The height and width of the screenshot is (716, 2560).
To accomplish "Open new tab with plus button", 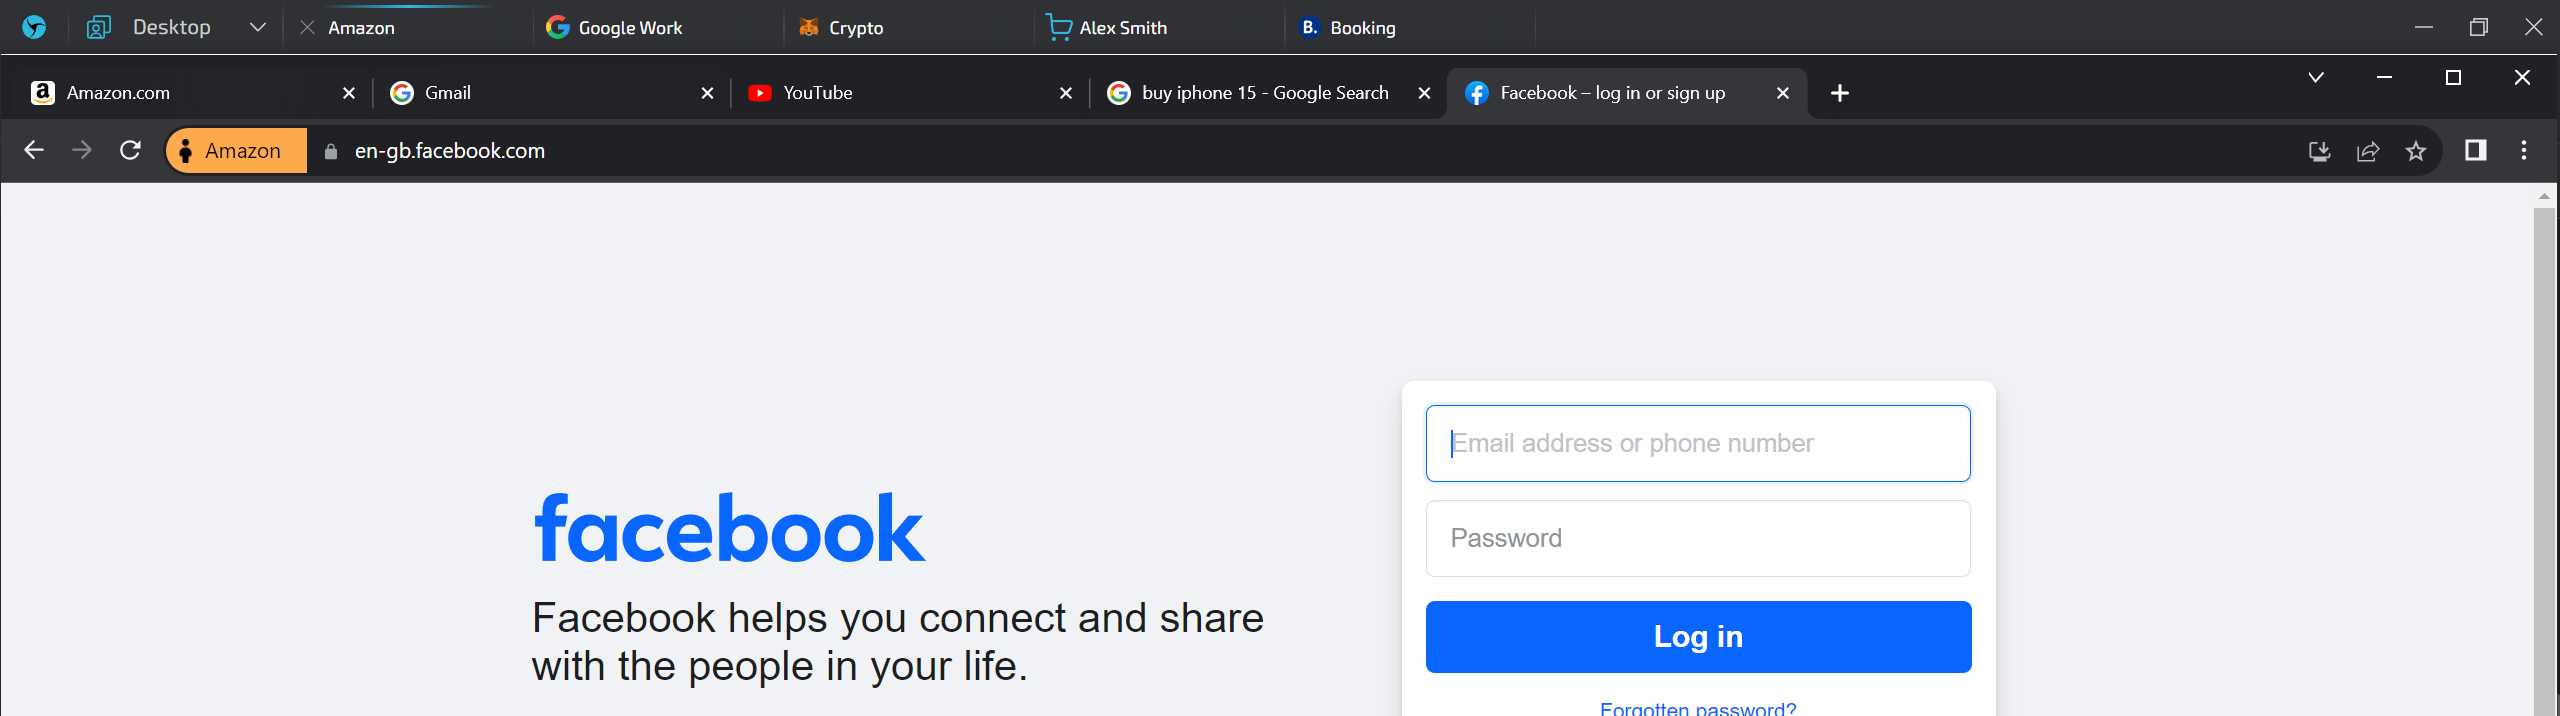I will [1839, 93].
